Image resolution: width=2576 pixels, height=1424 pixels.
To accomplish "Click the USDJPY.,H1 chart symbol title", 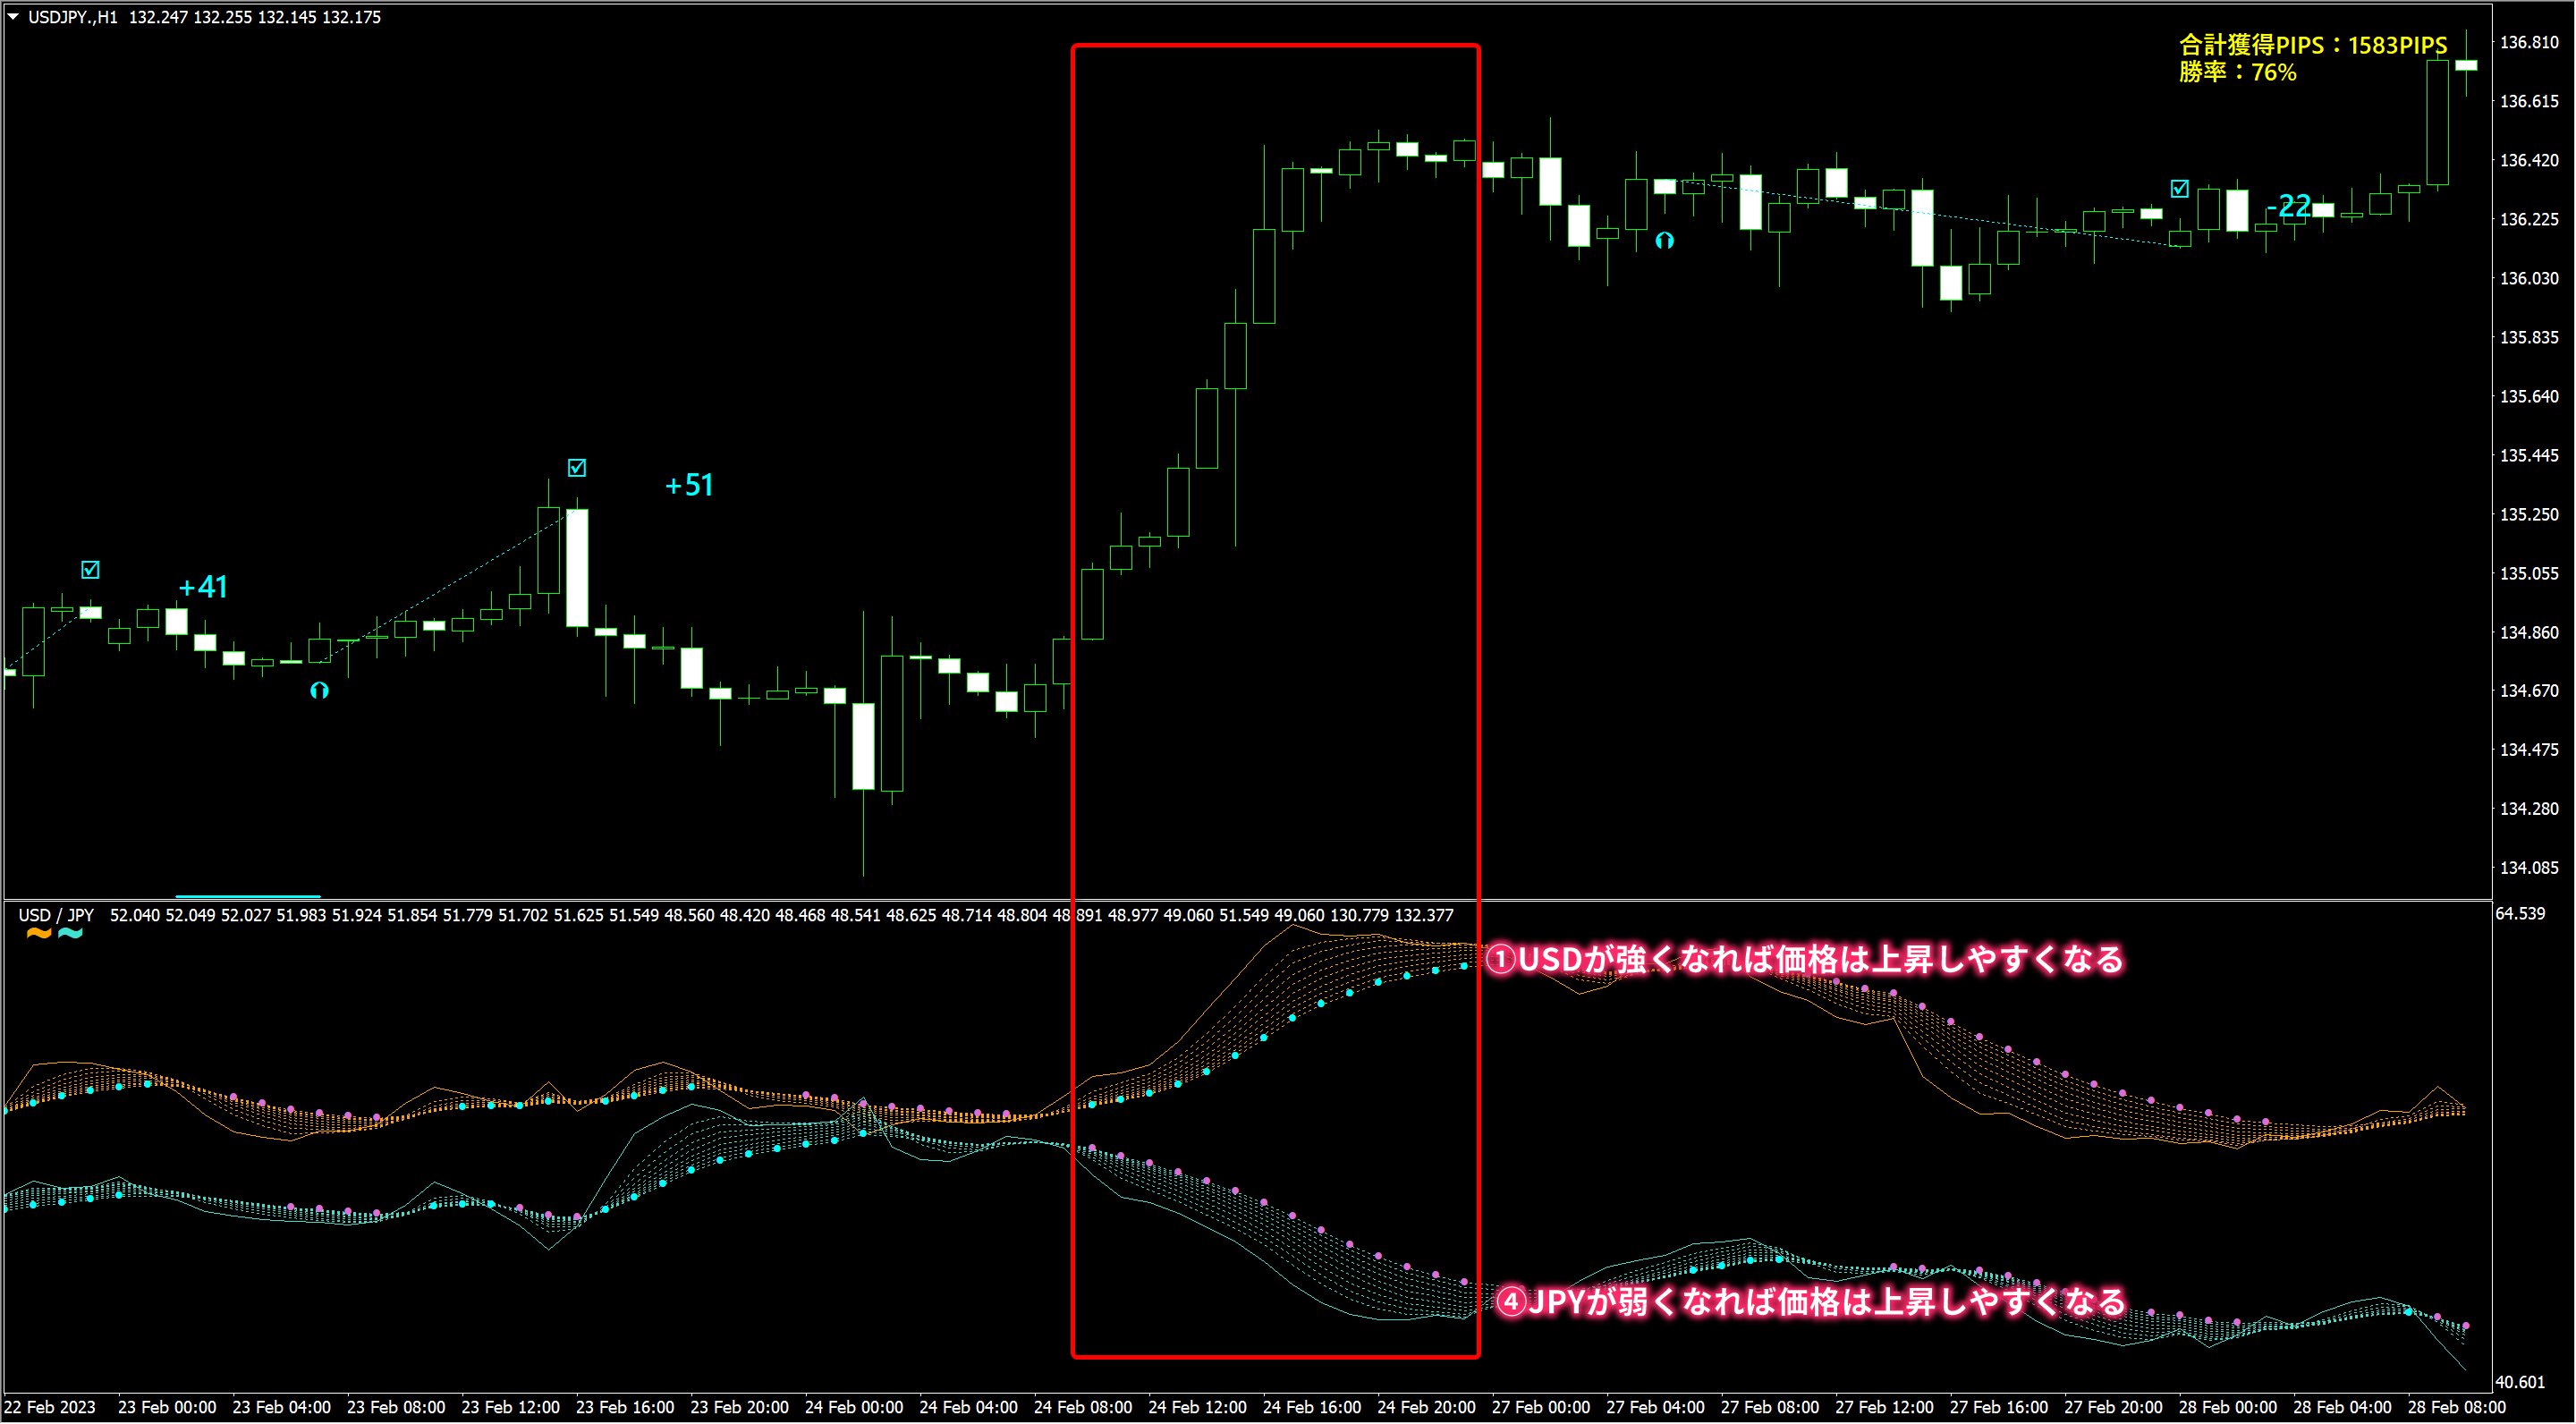I will pyautogui.click(x=72, y=17).
